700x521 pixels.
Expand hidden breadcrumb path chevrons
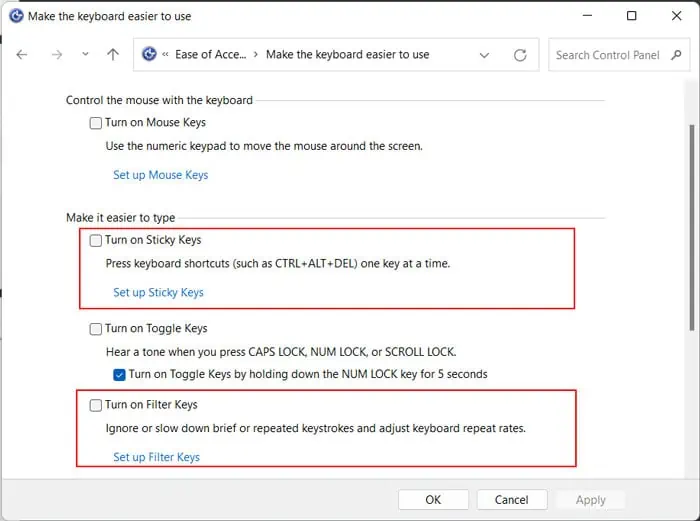165,54
